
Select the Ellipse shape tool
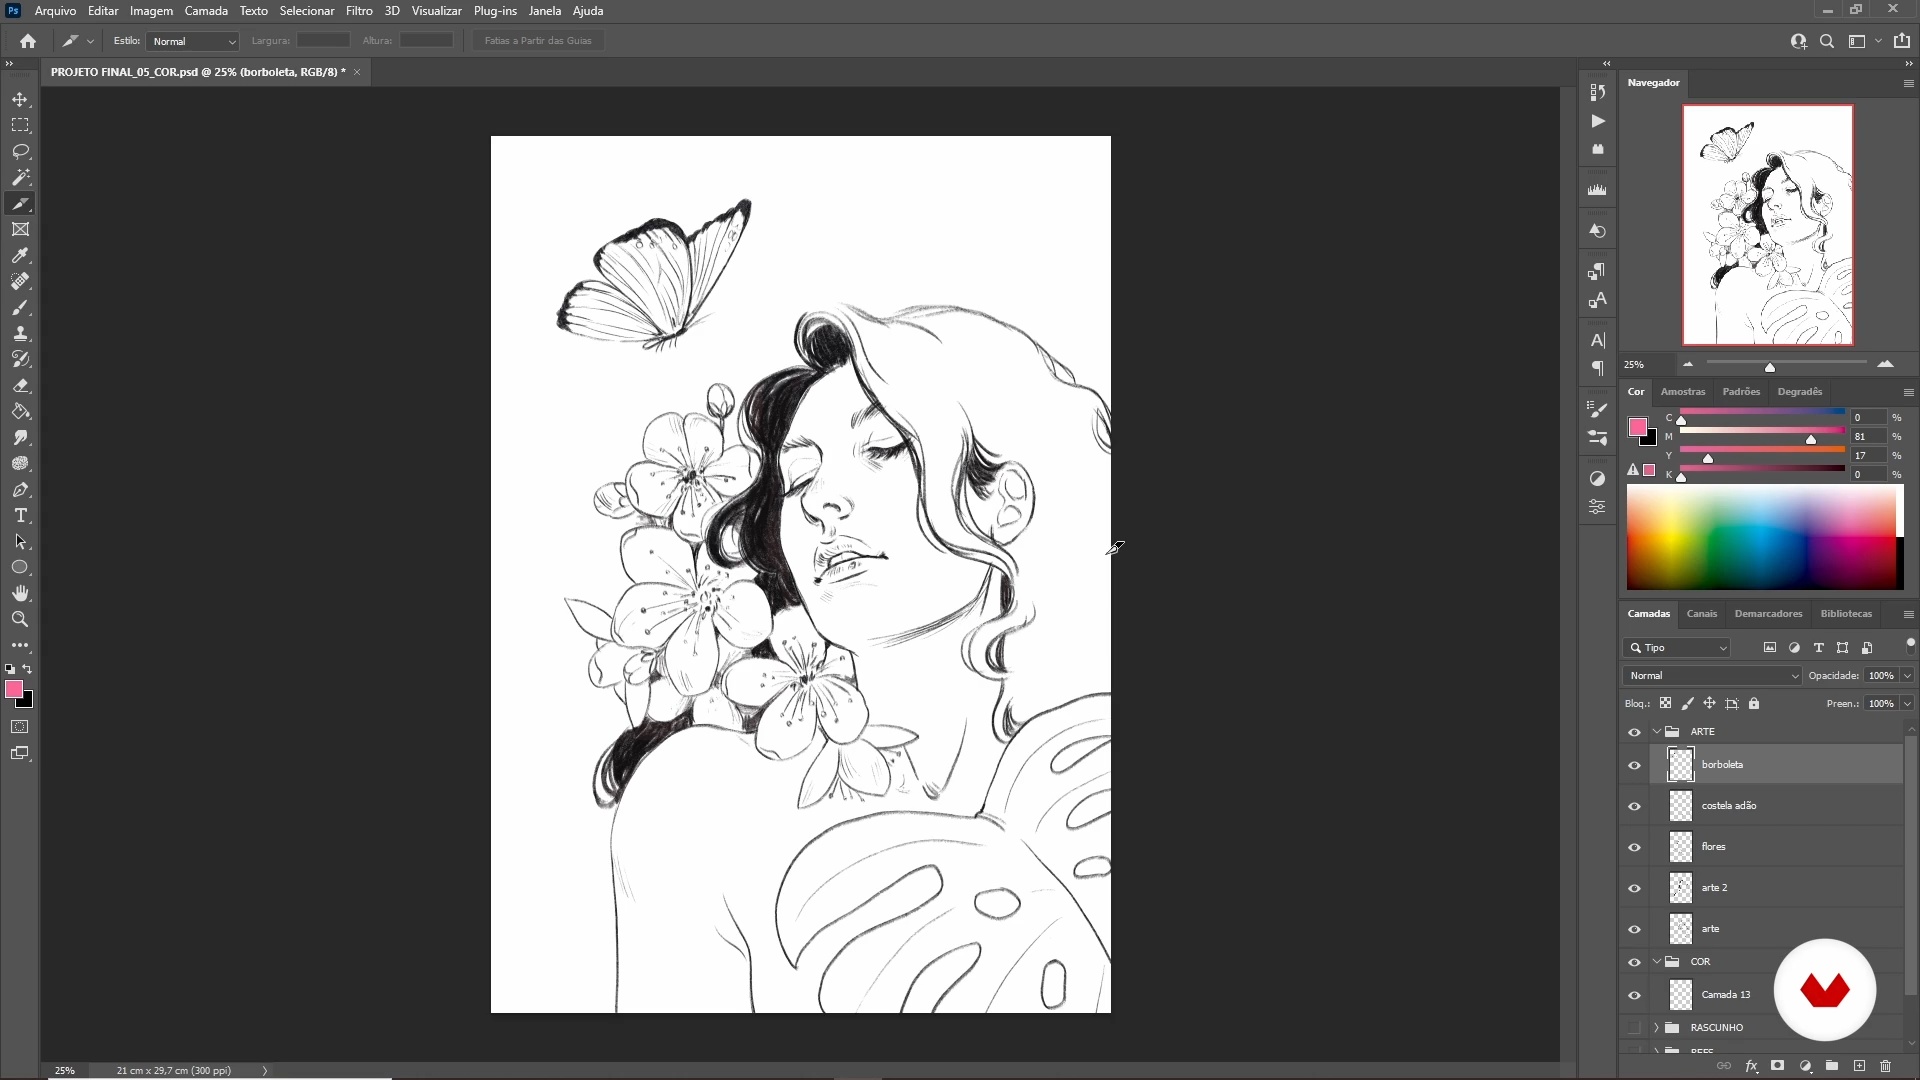[x=20, y=568]
